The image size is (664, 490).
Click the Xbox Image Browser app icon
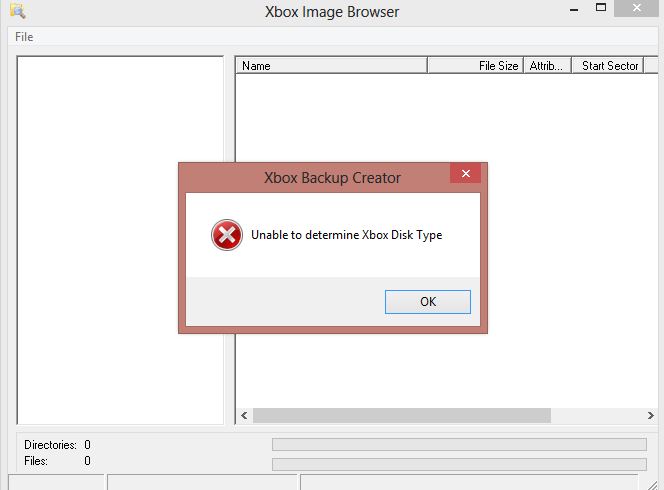[17, 11]
